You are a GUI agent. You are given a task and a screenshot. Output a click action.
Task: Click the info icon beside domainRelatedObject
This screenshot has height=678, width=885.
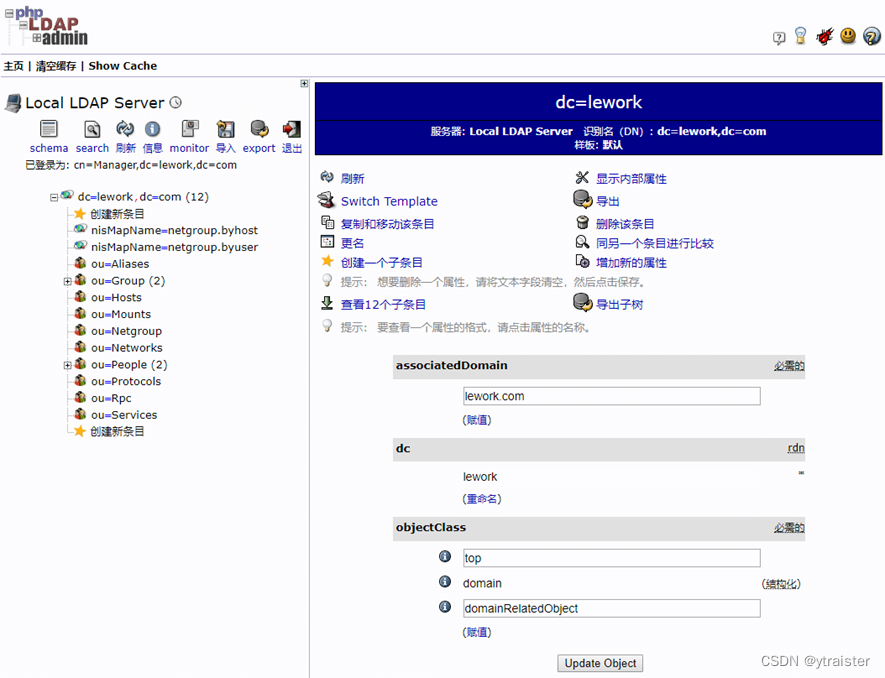coord(445,607)
